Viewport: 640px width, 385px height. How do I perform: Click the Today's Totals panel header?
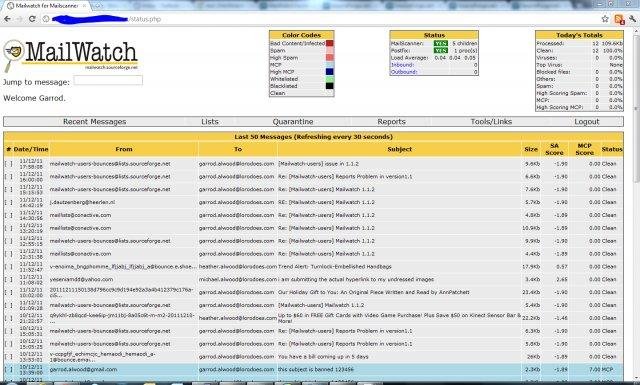(580, 35)
